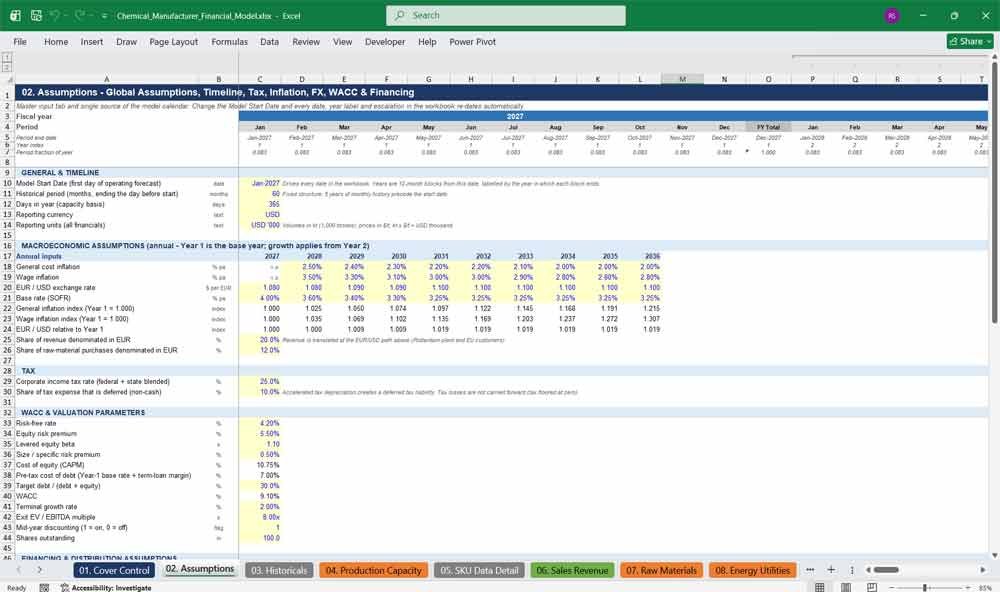Open the Help ribbon tab
Image resolution: width=1000 pixels, height=592 pixels.
(x=427, y=41)
